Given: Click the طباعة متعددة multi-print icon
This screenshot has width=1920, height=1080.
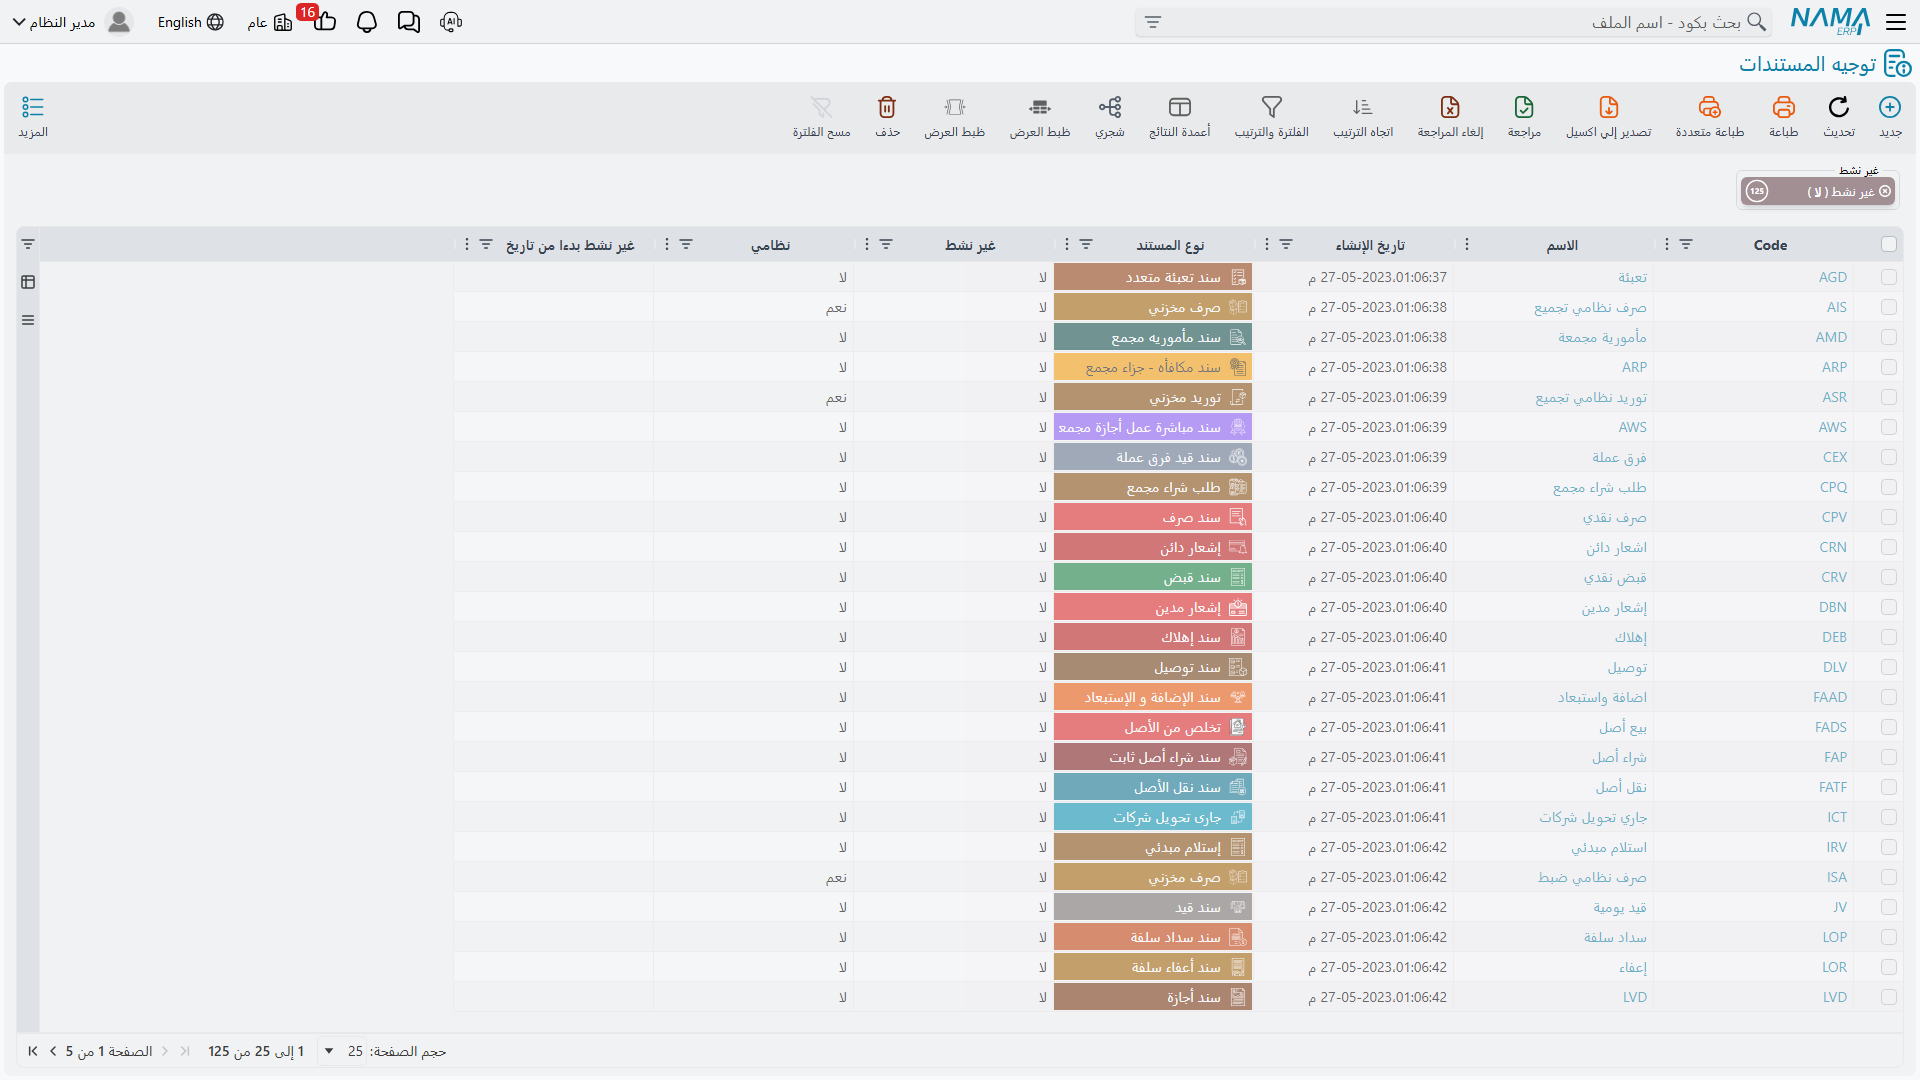Looking at the screenshot, I should coord(1709,108).
